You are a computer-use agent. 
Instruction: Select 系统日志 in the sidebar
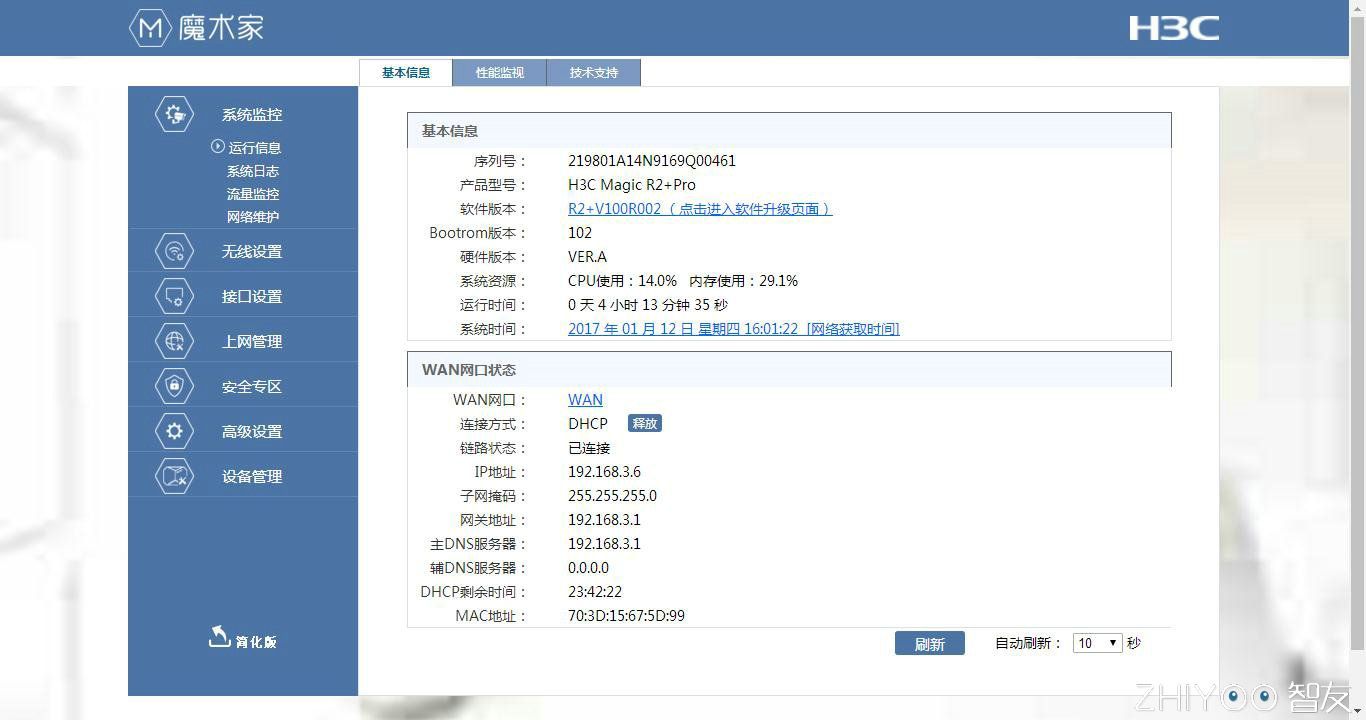[253, 171]
